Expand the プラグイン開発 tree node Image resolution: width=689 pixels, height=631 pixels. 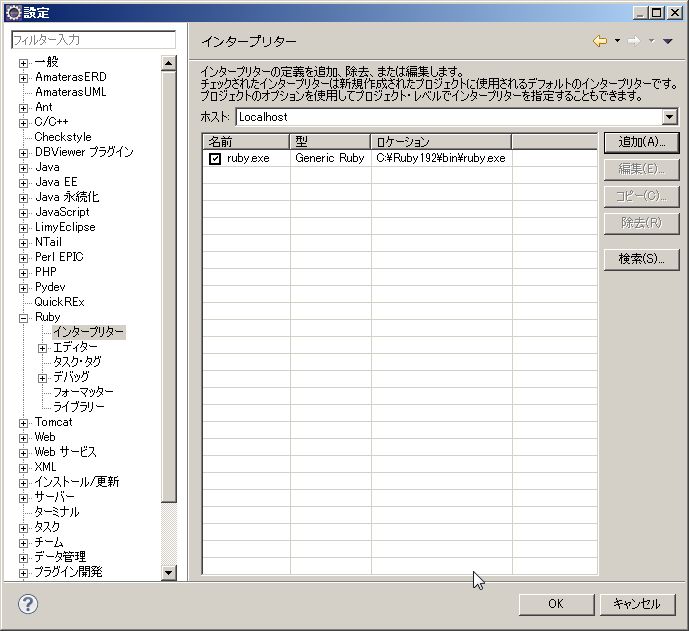24,573
